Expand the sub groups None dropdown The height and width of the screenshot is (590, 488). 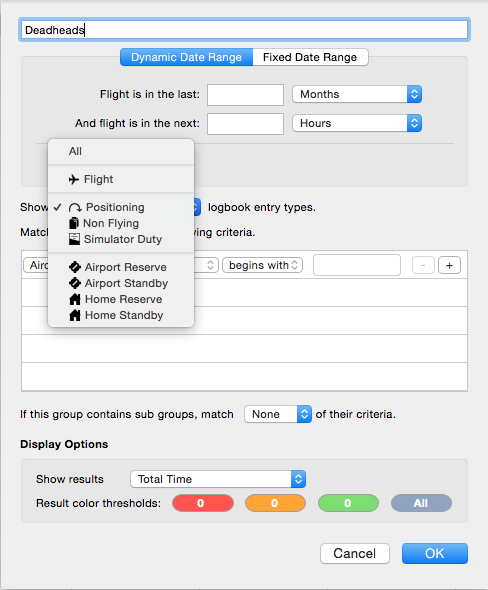tap(278, 414)
